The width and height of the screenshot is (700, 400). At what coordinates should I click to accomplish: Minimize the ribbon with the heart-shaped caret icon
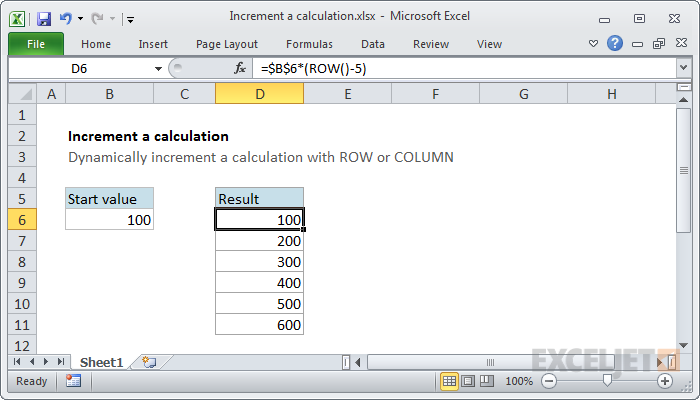click(593, 44)
